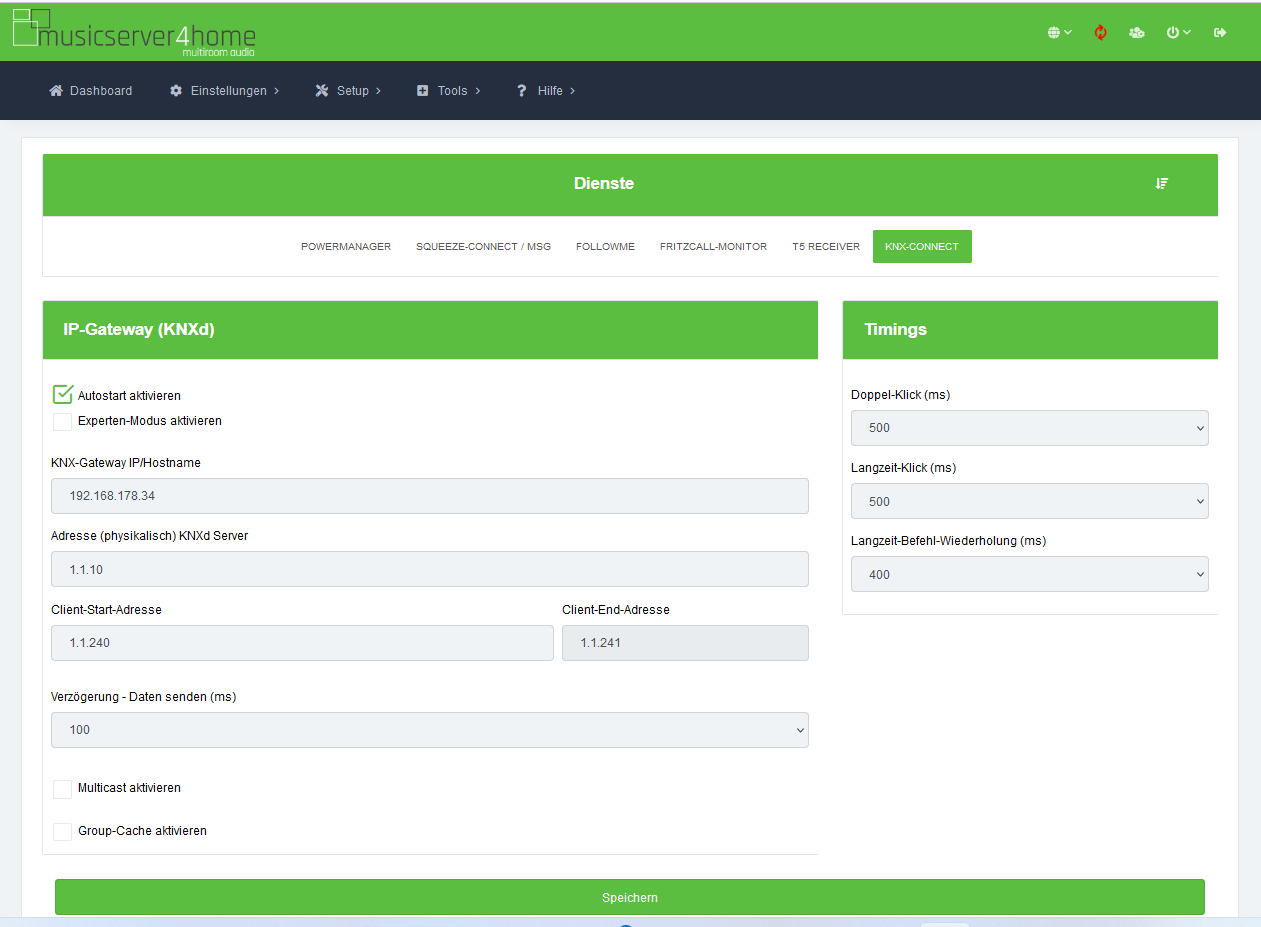Click the Client-Start-Adresse field
This screenshot has height=927, width=1261.
[302, 643]
